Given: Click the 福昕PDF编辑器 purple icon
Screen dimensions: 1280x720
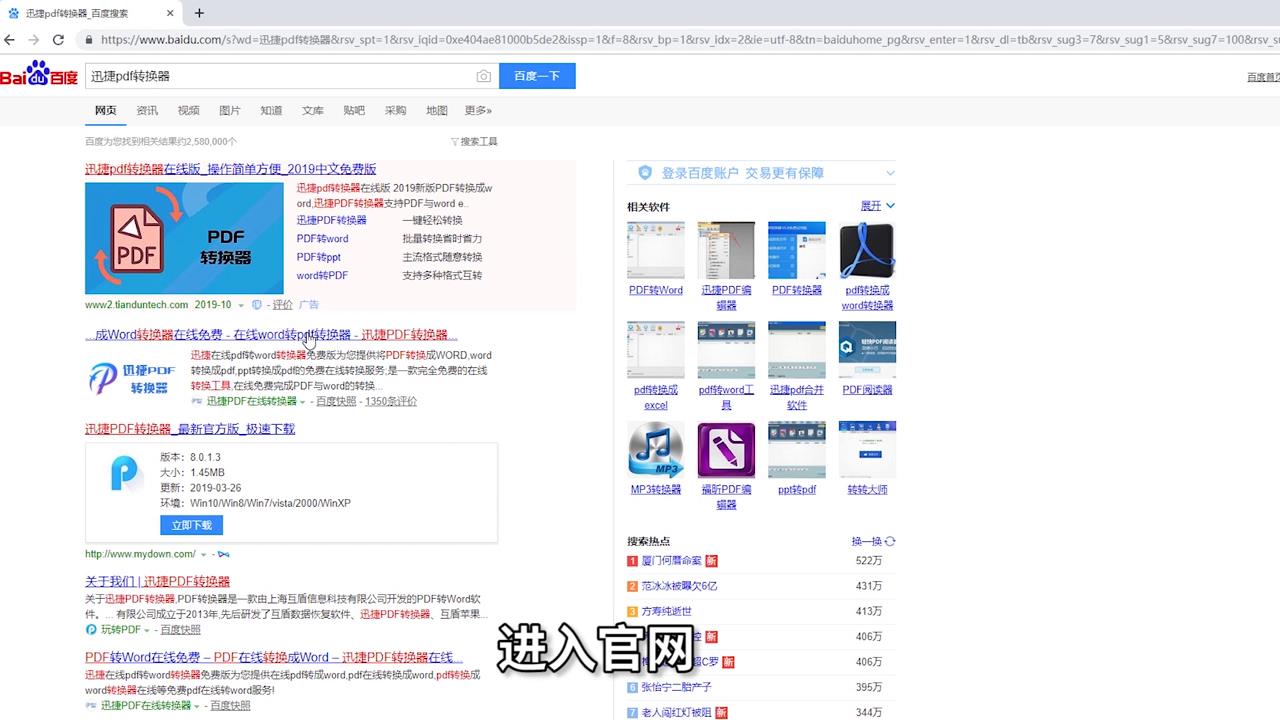Looking at the screenshot, I should point(726,450).
